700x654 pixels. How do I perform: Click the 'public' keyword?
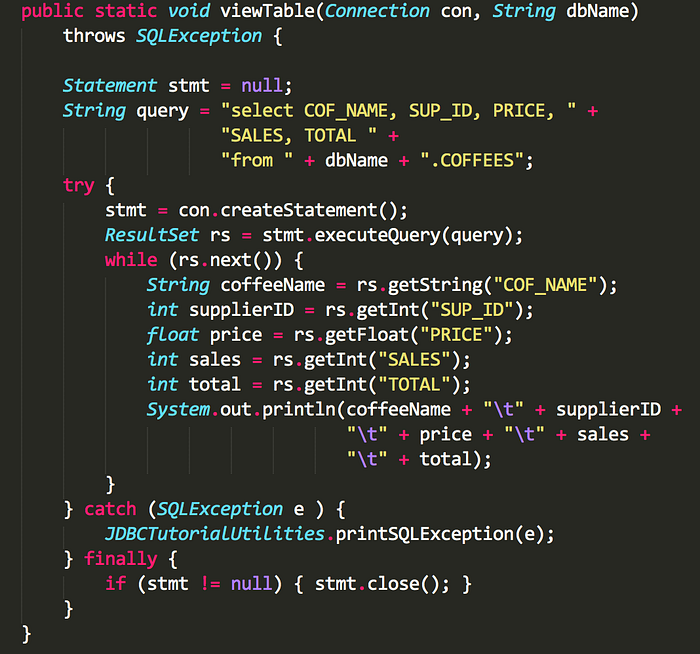52,11
